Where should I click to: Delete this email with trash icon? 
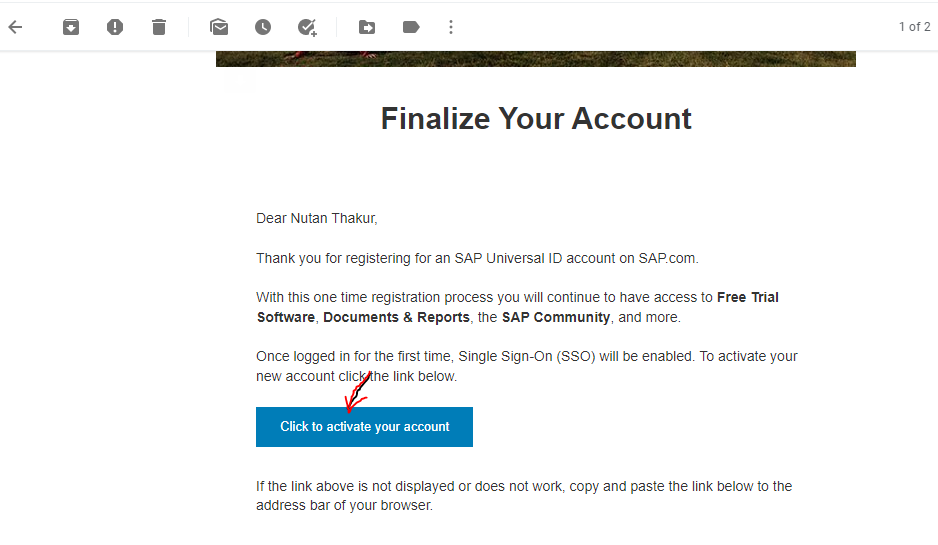click(159, 27)
